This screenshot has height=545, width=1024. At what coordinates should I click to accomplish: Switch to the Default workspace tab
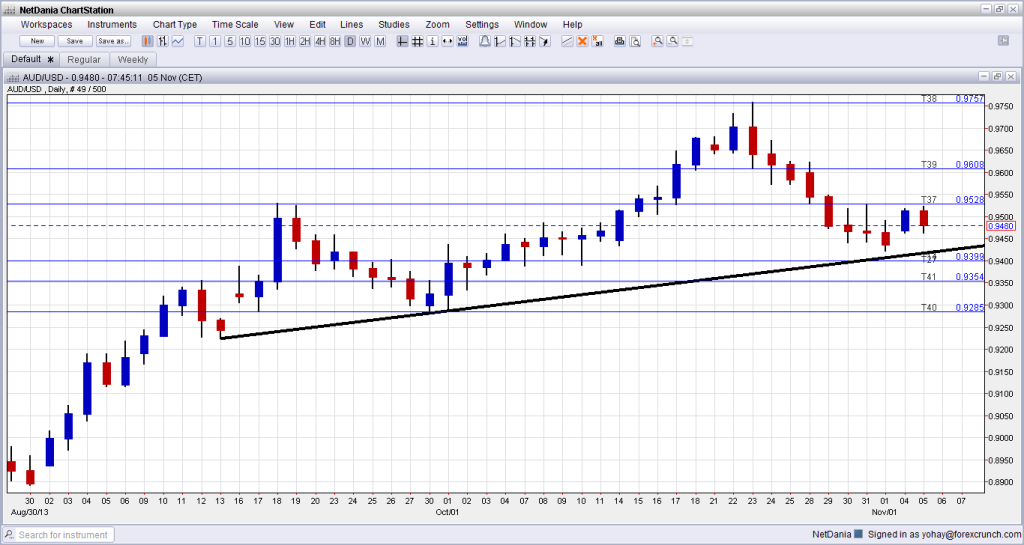32,59
